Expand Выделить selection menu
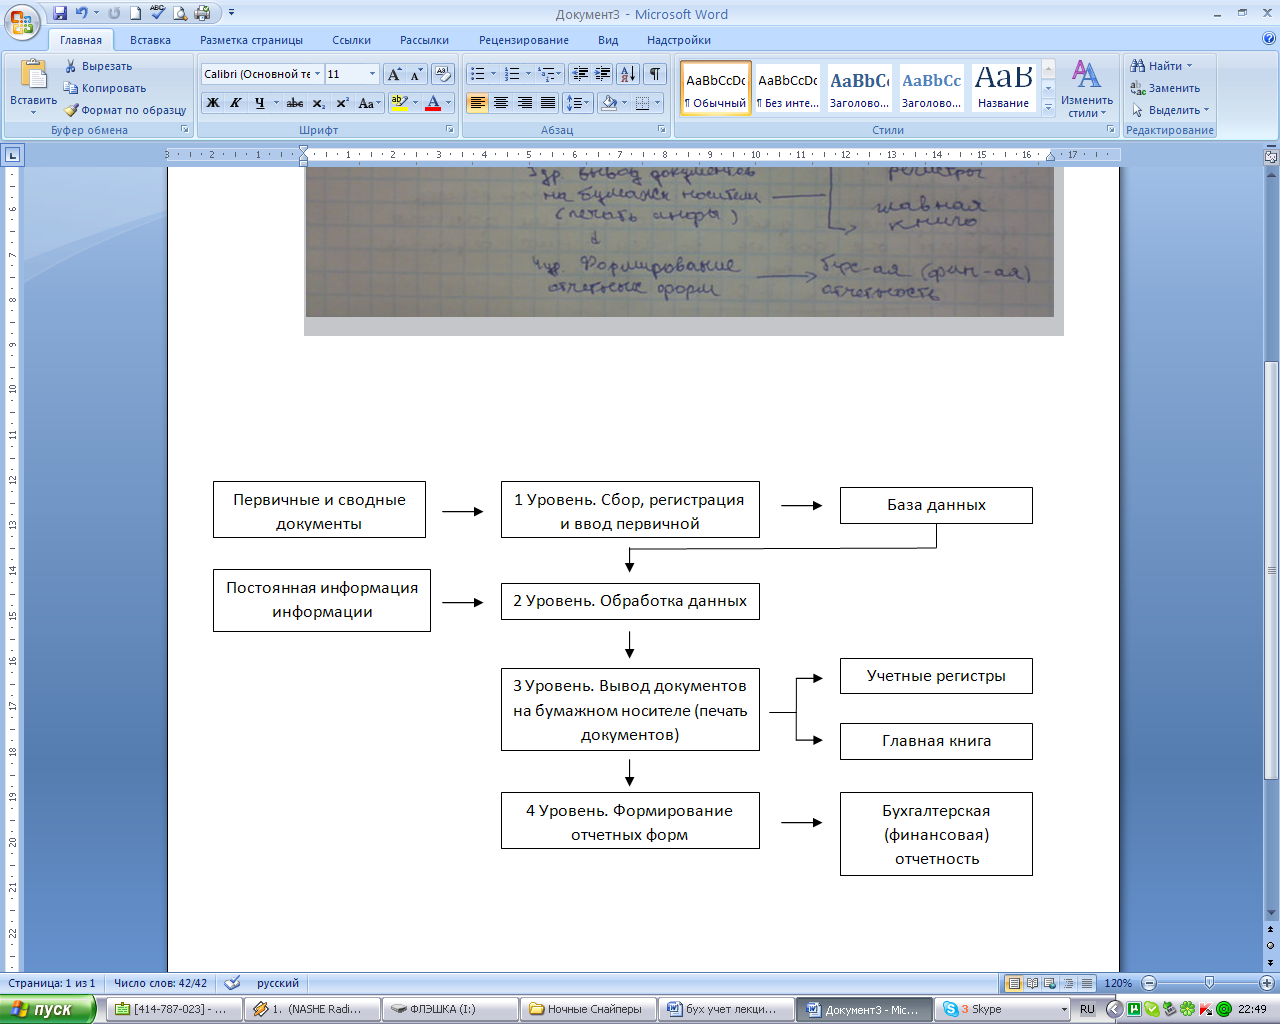 click(x=1170, y=110)
